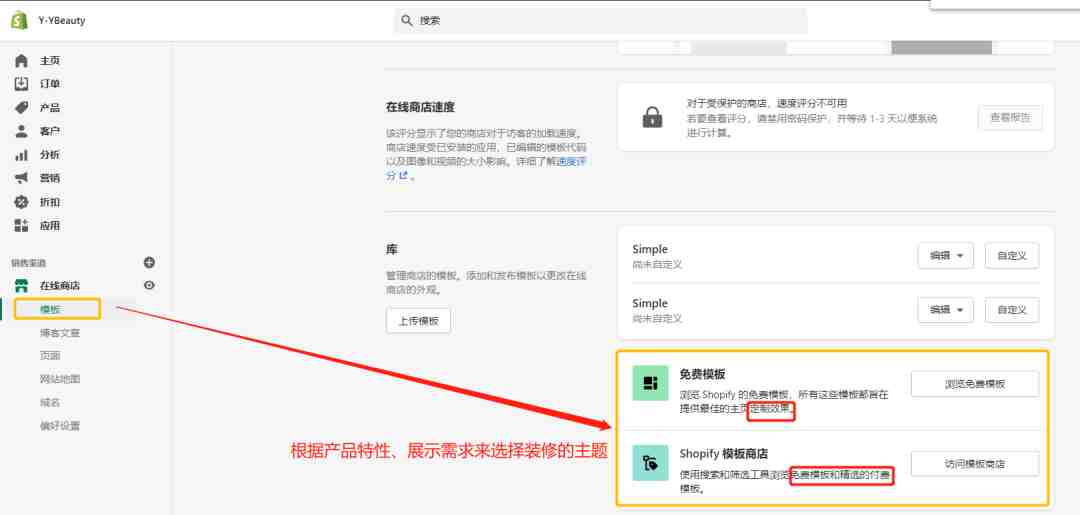Click the 上传模板 button
Image resolution: width=1080 pixels, height=515 pixels.
tap(418, 321)
